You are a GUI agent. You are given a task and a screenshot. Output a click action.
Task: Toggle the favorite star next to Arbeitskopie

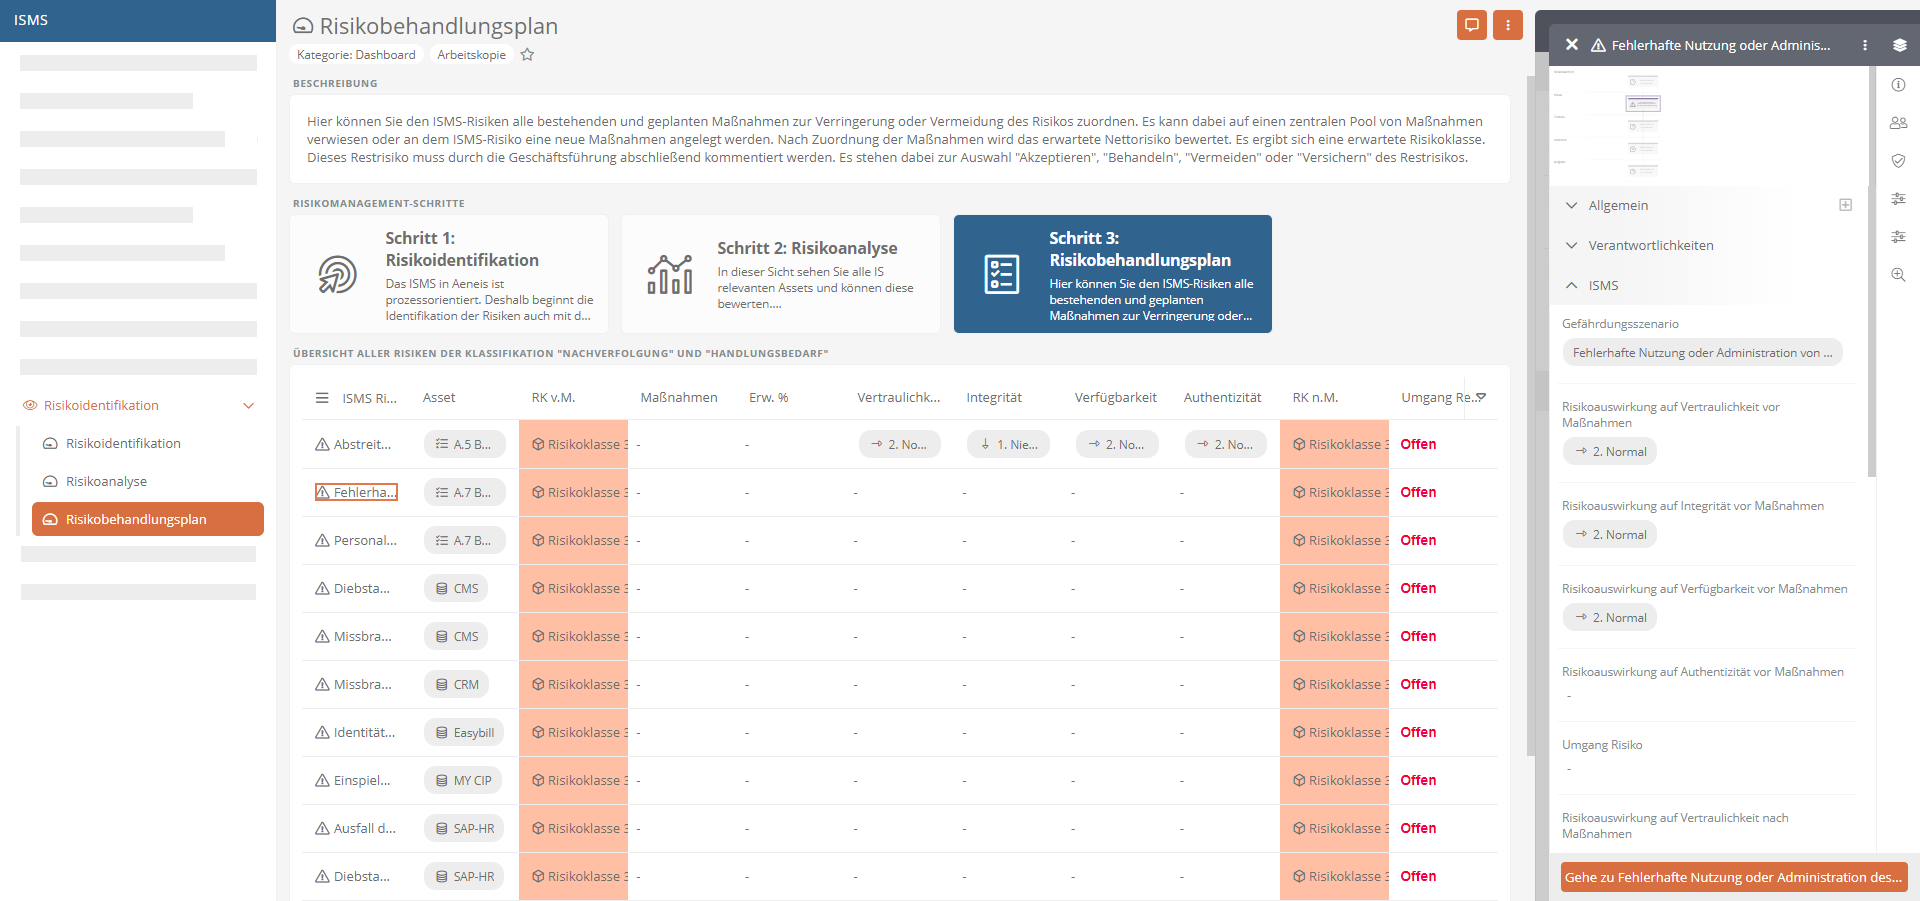click(527, 55)
